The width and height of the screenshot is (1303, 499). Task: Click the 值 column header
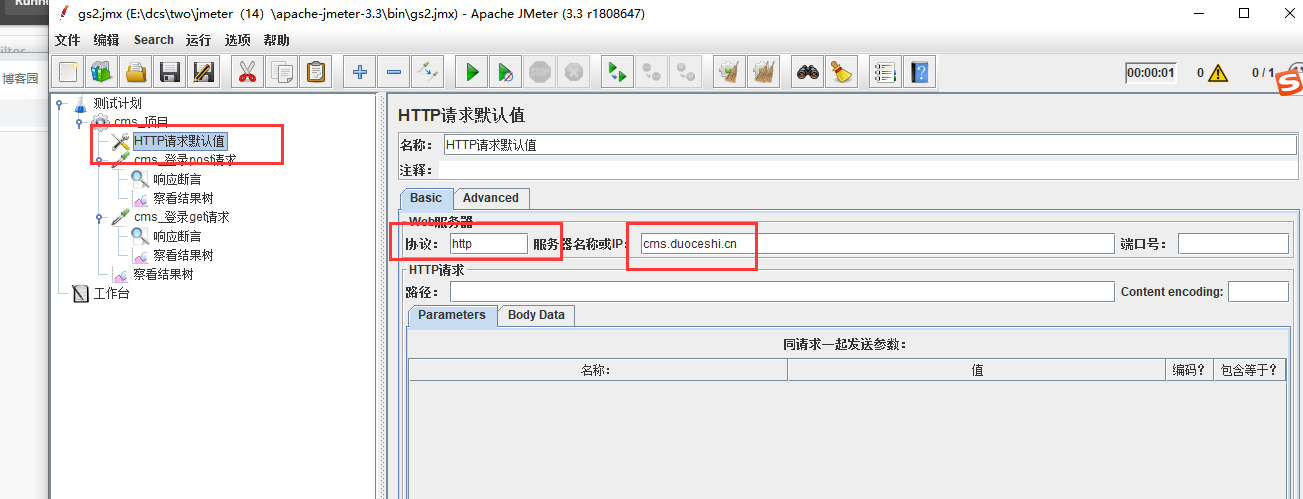coord(977,370)
